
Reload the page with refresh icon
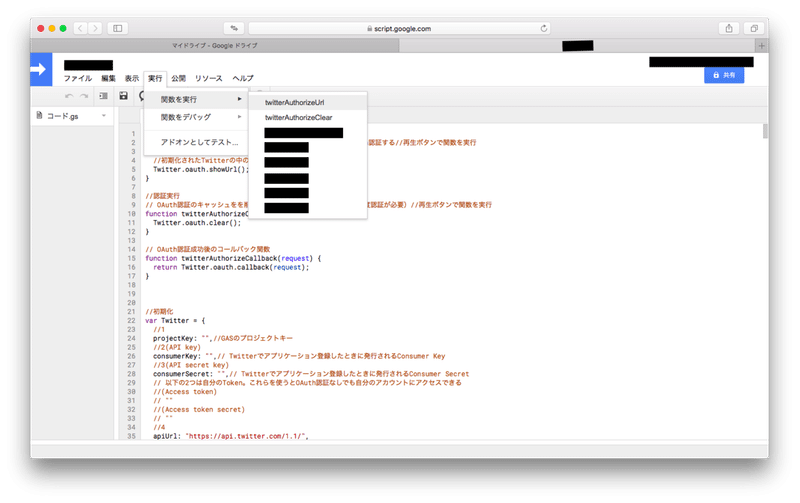coord(544,29)
